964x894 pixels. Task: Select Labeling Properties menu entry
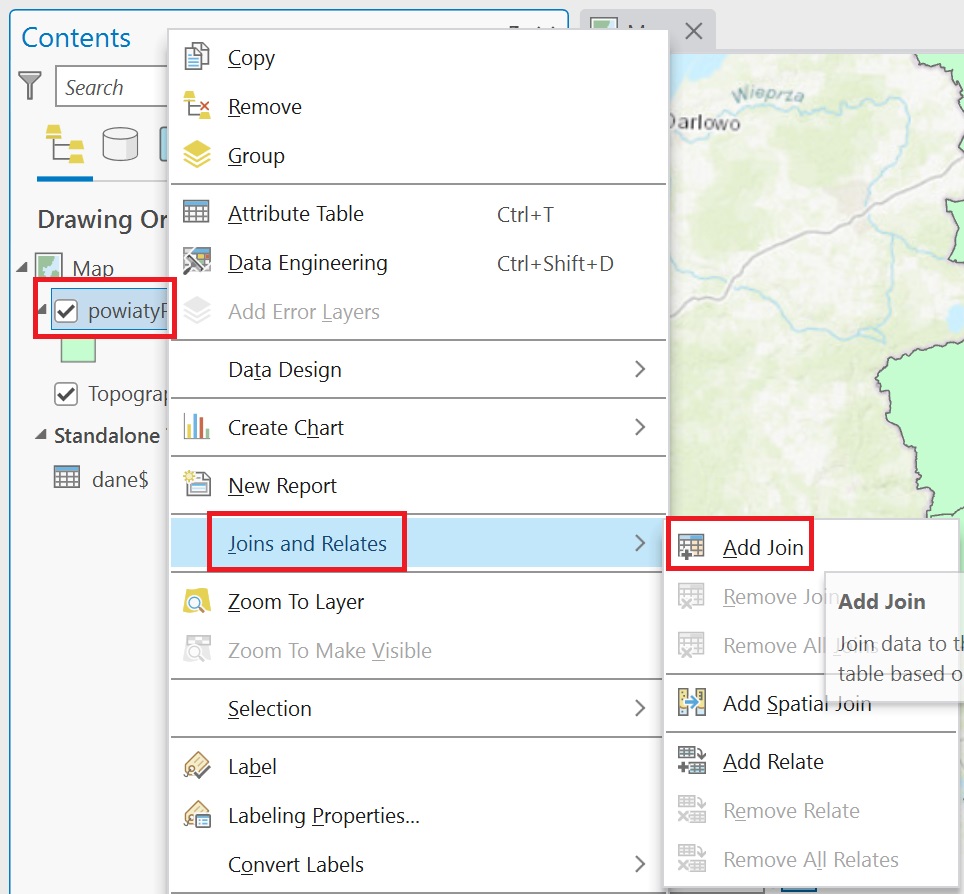pos(323,815)
